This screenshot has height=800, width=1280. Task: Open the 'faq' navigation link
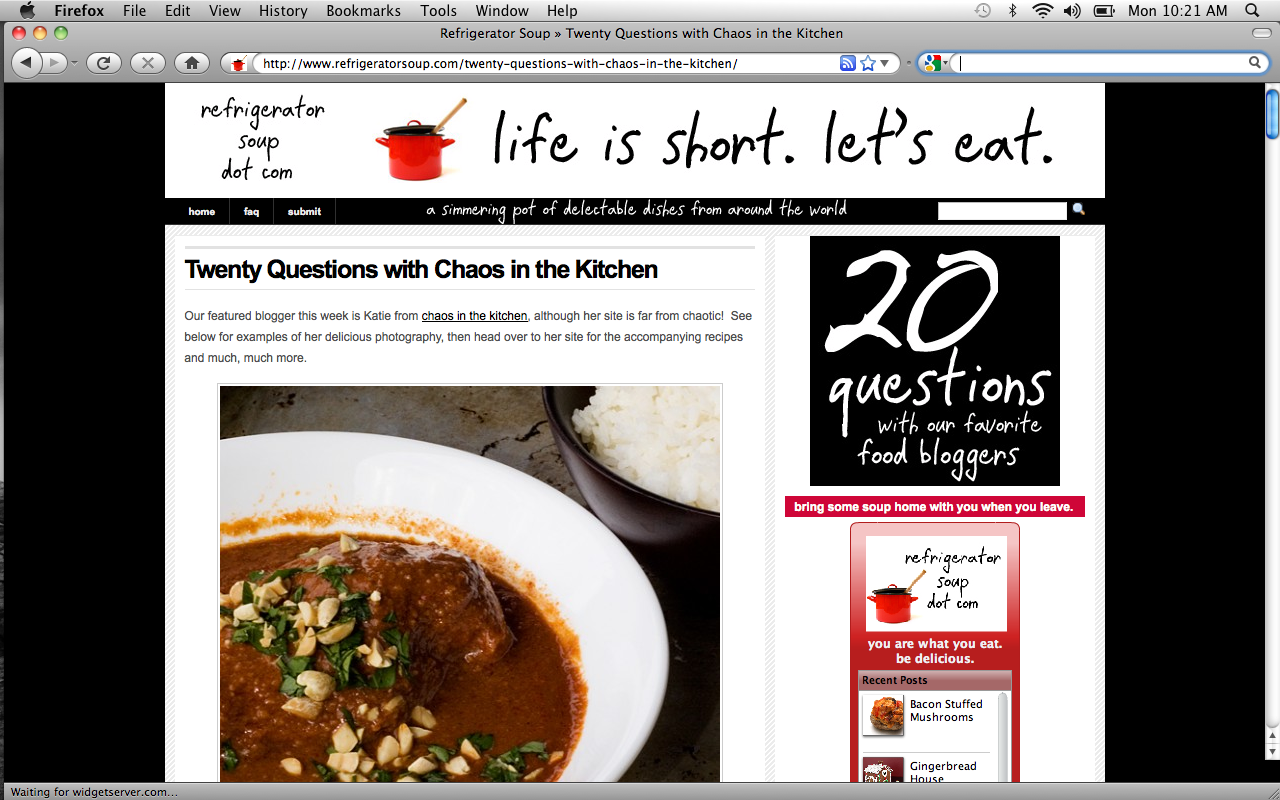(251, 211)
